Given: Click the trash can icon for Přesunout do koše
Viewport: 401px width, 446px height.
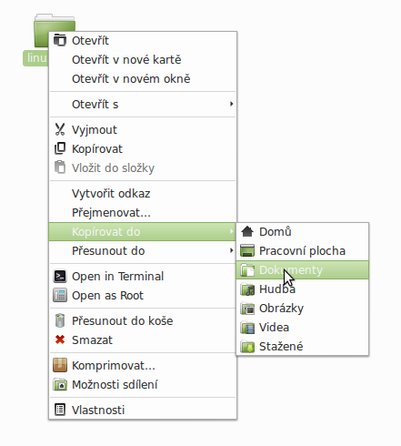Looking at the screenshot, I should pos(60,321).
